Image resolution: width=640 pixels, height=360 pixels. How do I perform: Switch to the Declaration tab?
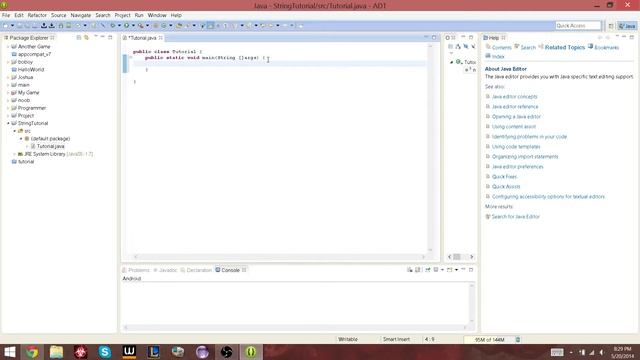click(x=196, y=270)
